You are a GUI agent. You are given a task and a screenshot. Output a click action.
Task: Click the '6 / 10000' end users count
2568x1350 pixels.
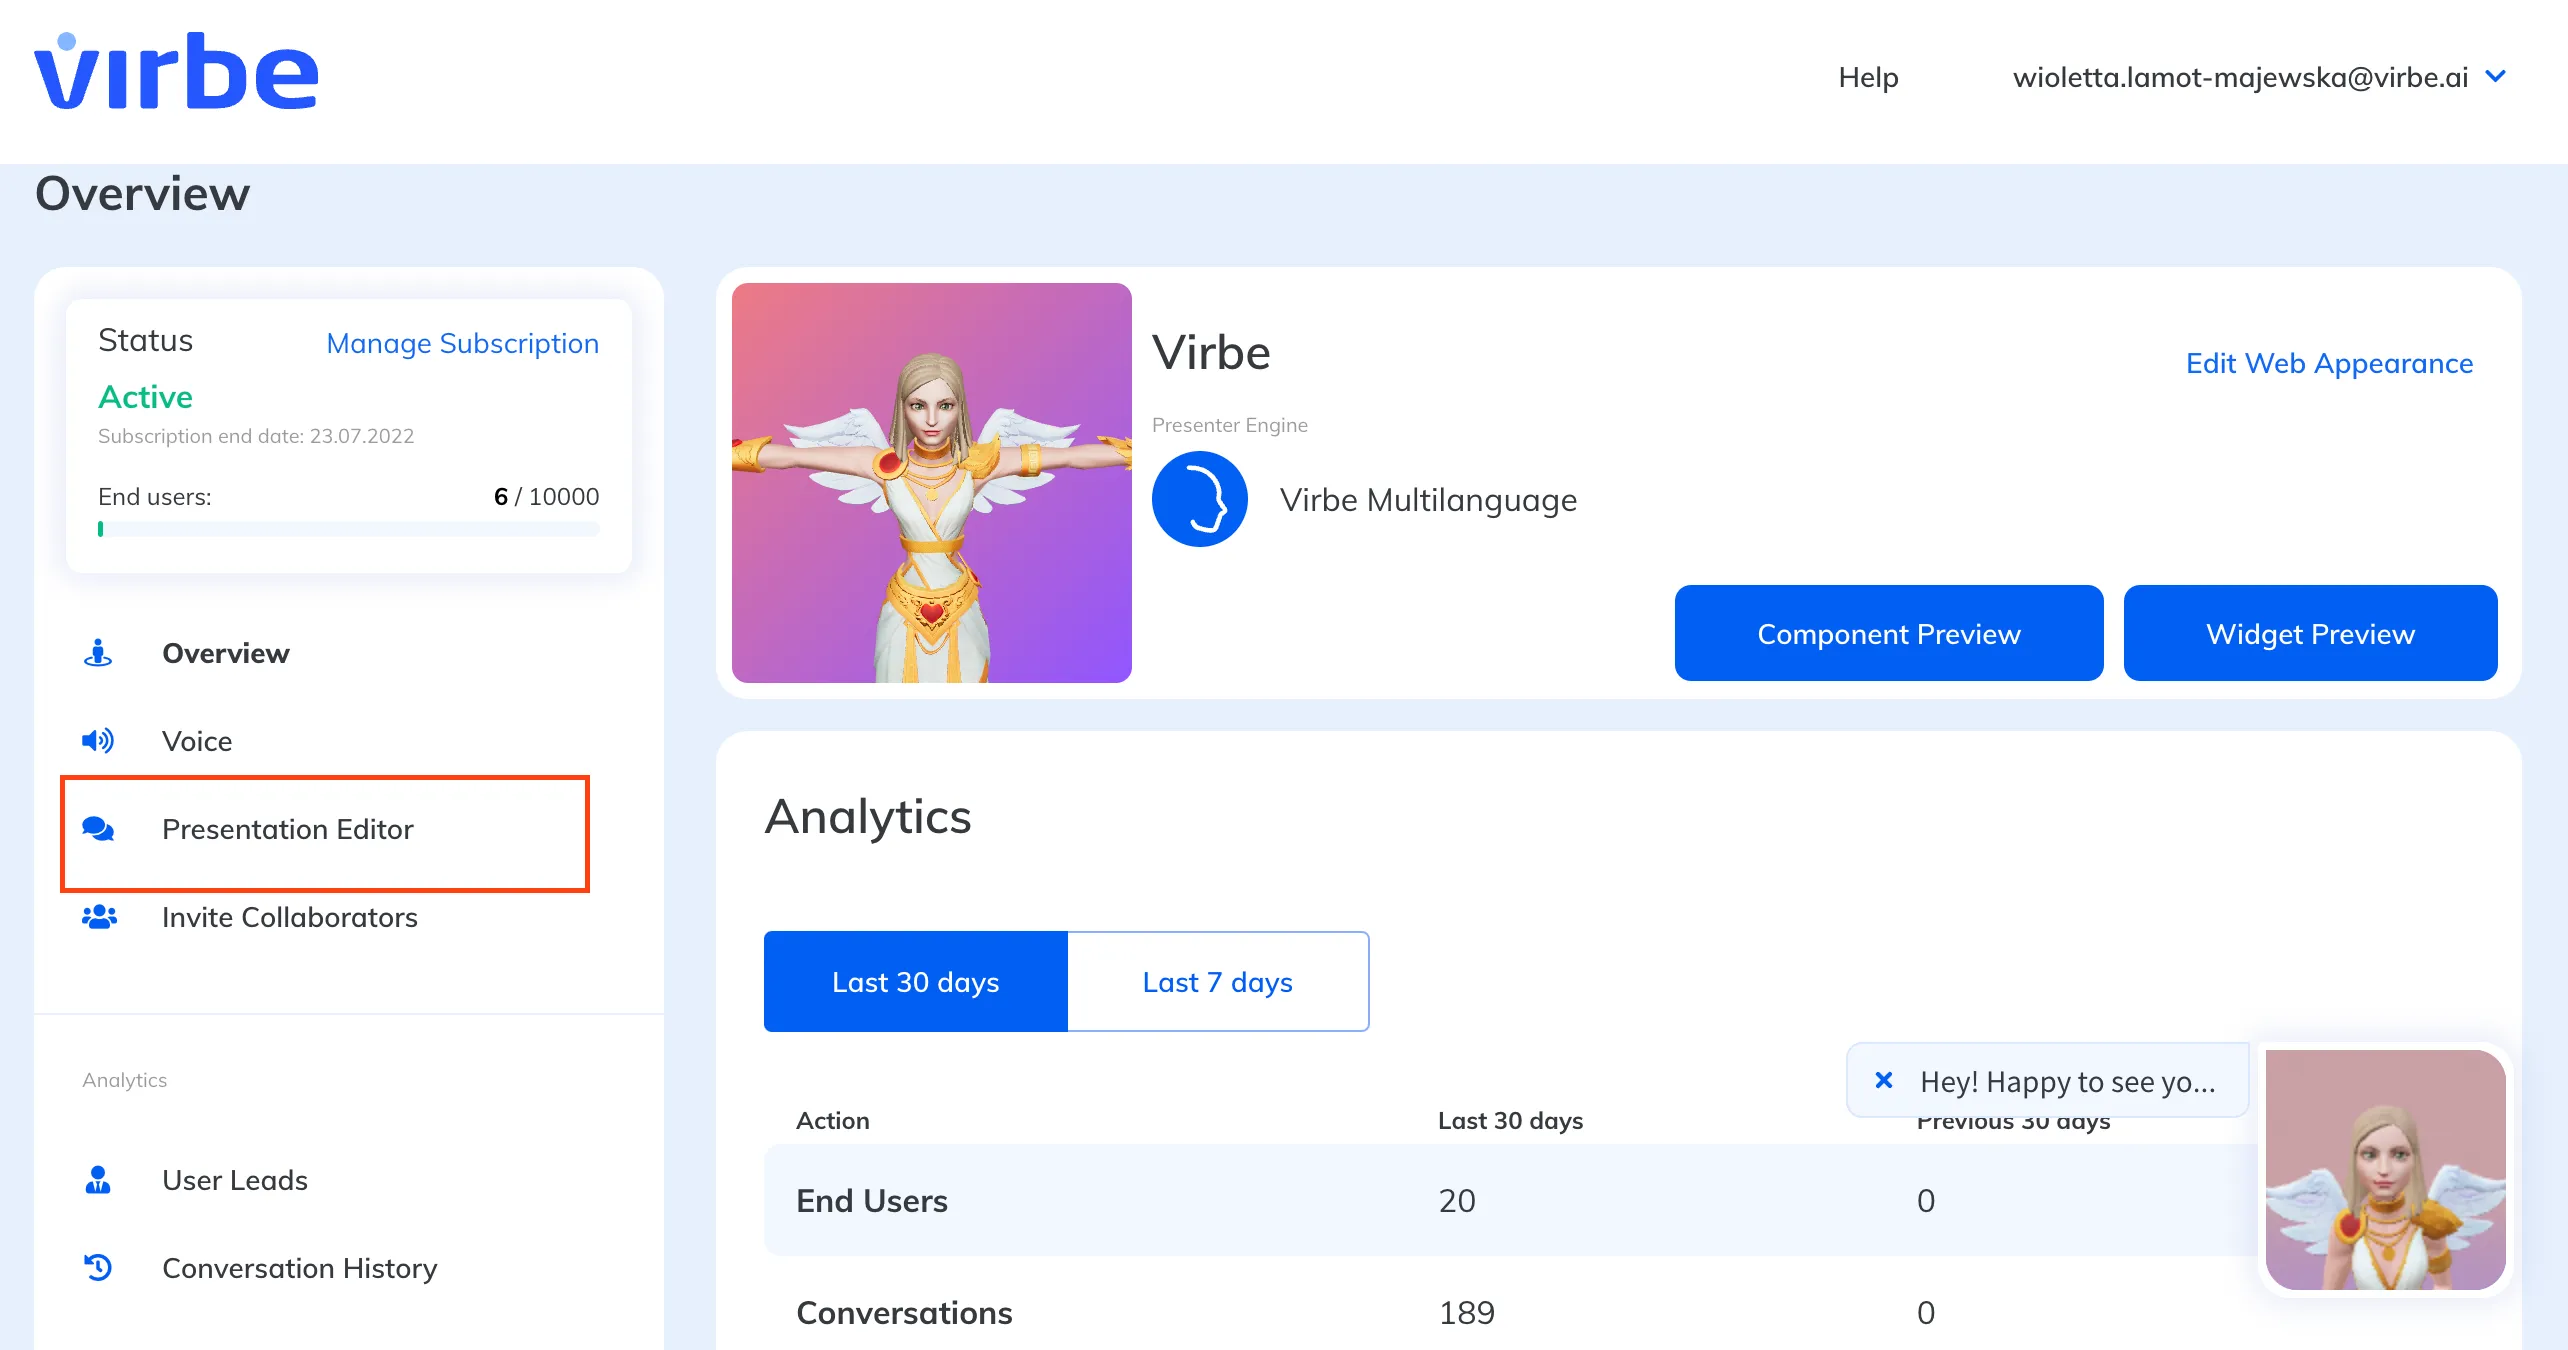547,497
